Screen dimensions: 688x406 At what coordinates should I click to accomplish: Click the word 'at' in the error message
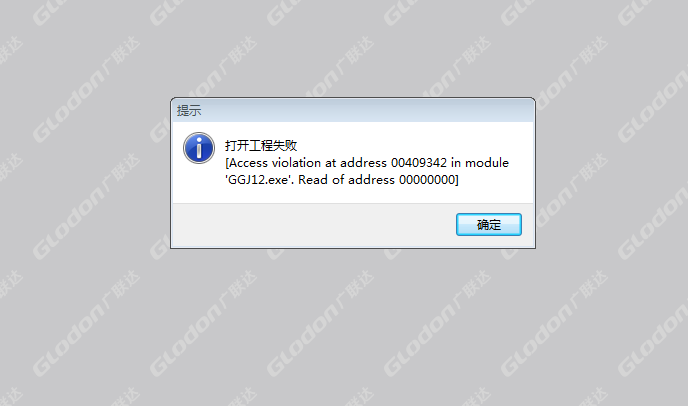coord(331,163)
